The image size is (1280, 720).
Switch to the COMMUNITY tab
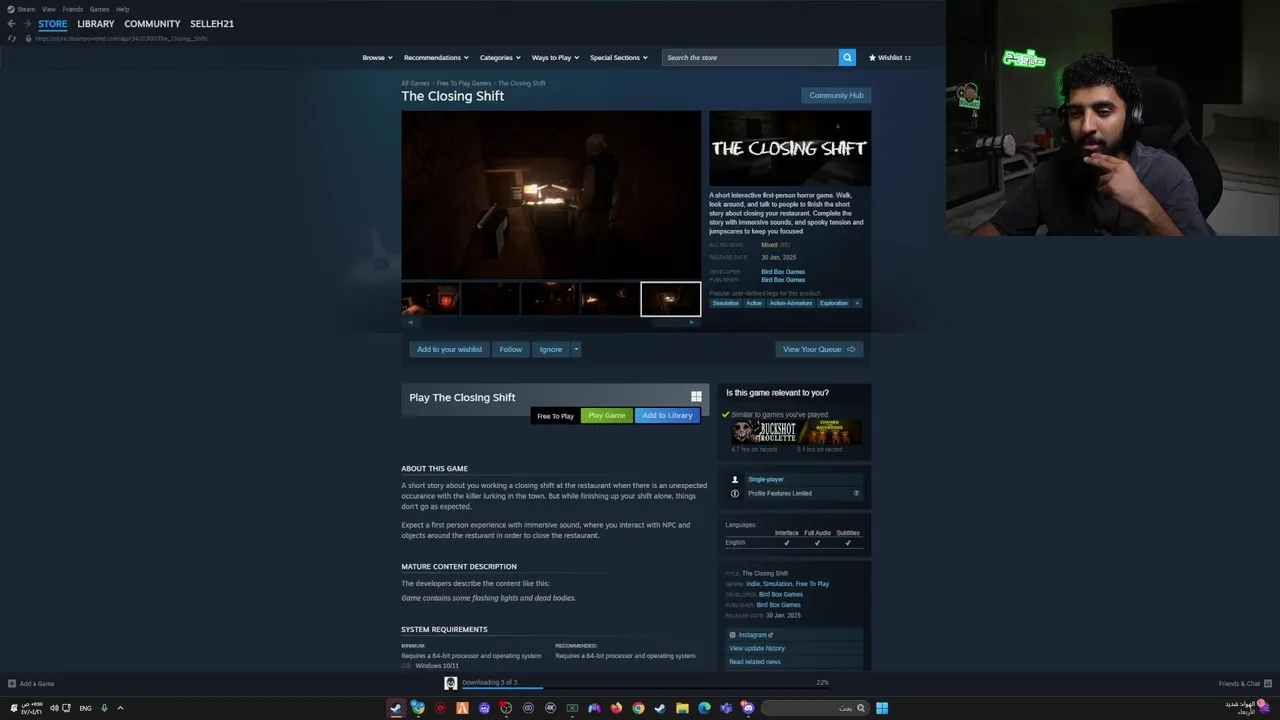(152, 24)
